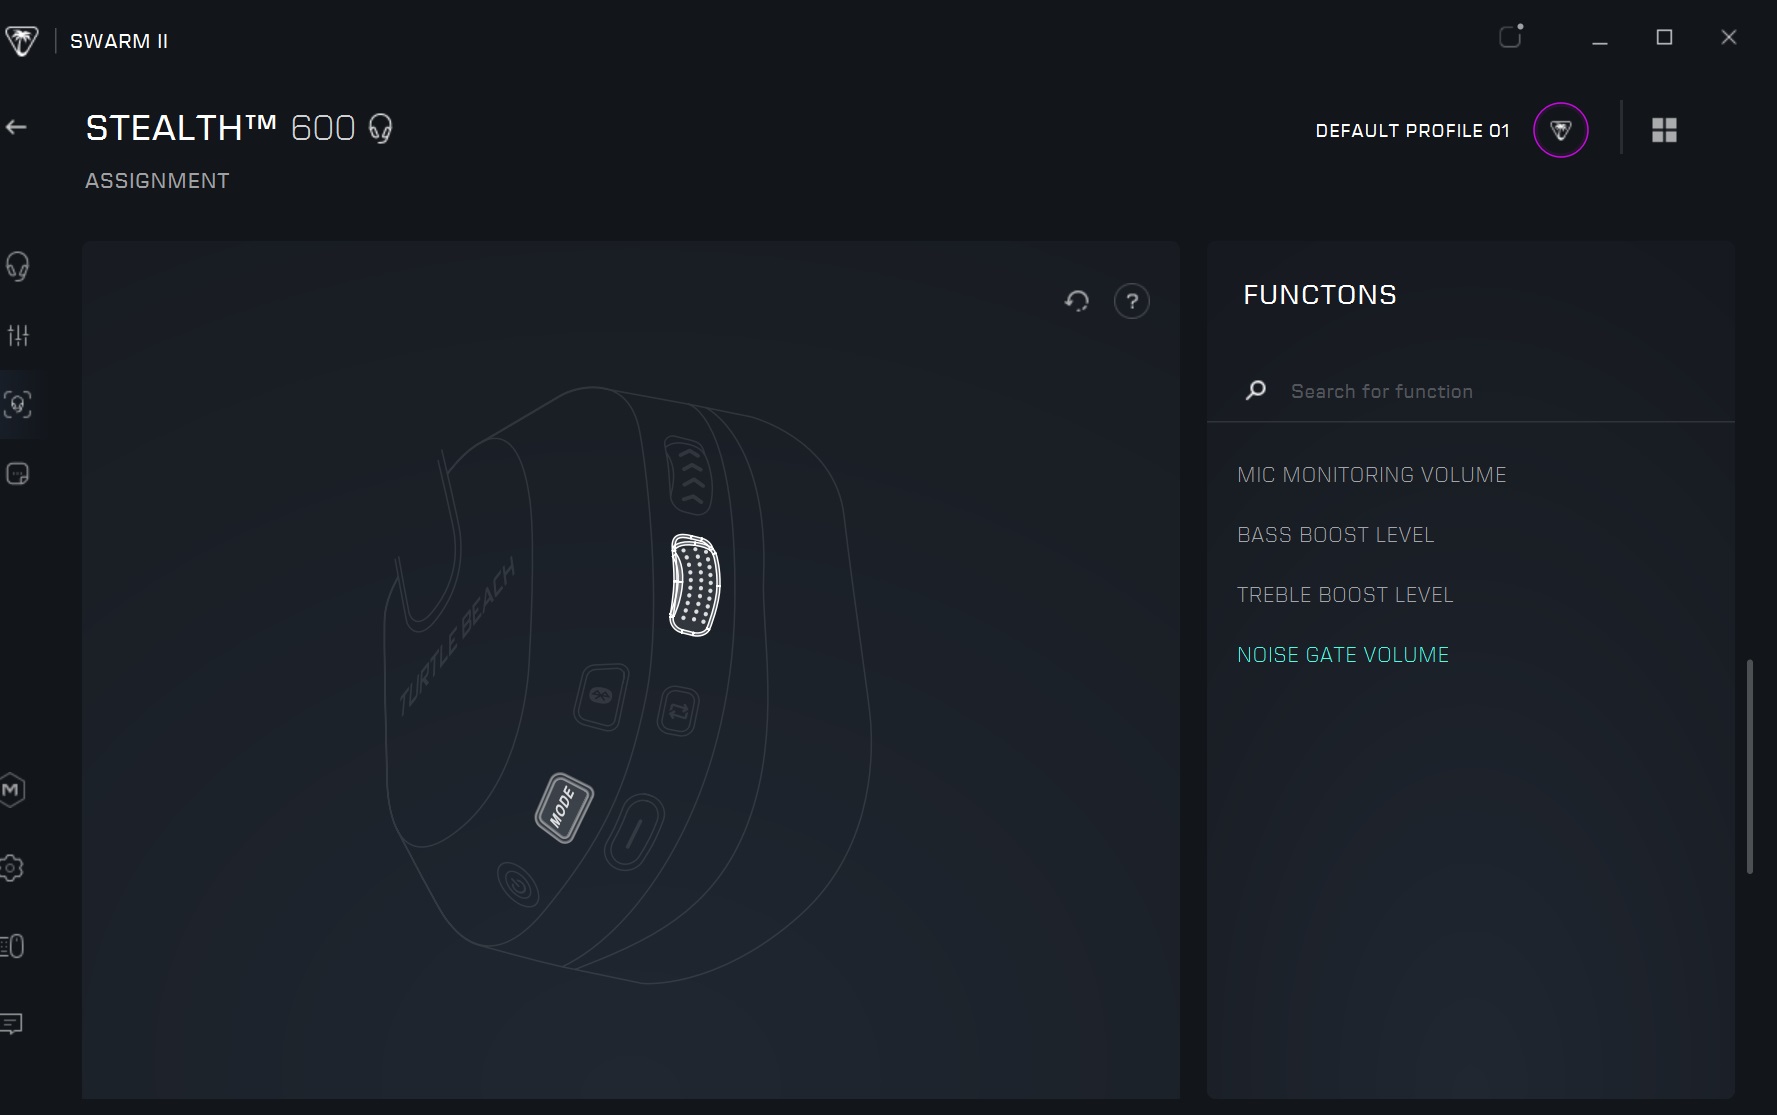Image resolution: width=1777 pixels, height=1115 pixels.
Task: Reset assignments with the circular arrow icon
Action: coord(1077,301)
